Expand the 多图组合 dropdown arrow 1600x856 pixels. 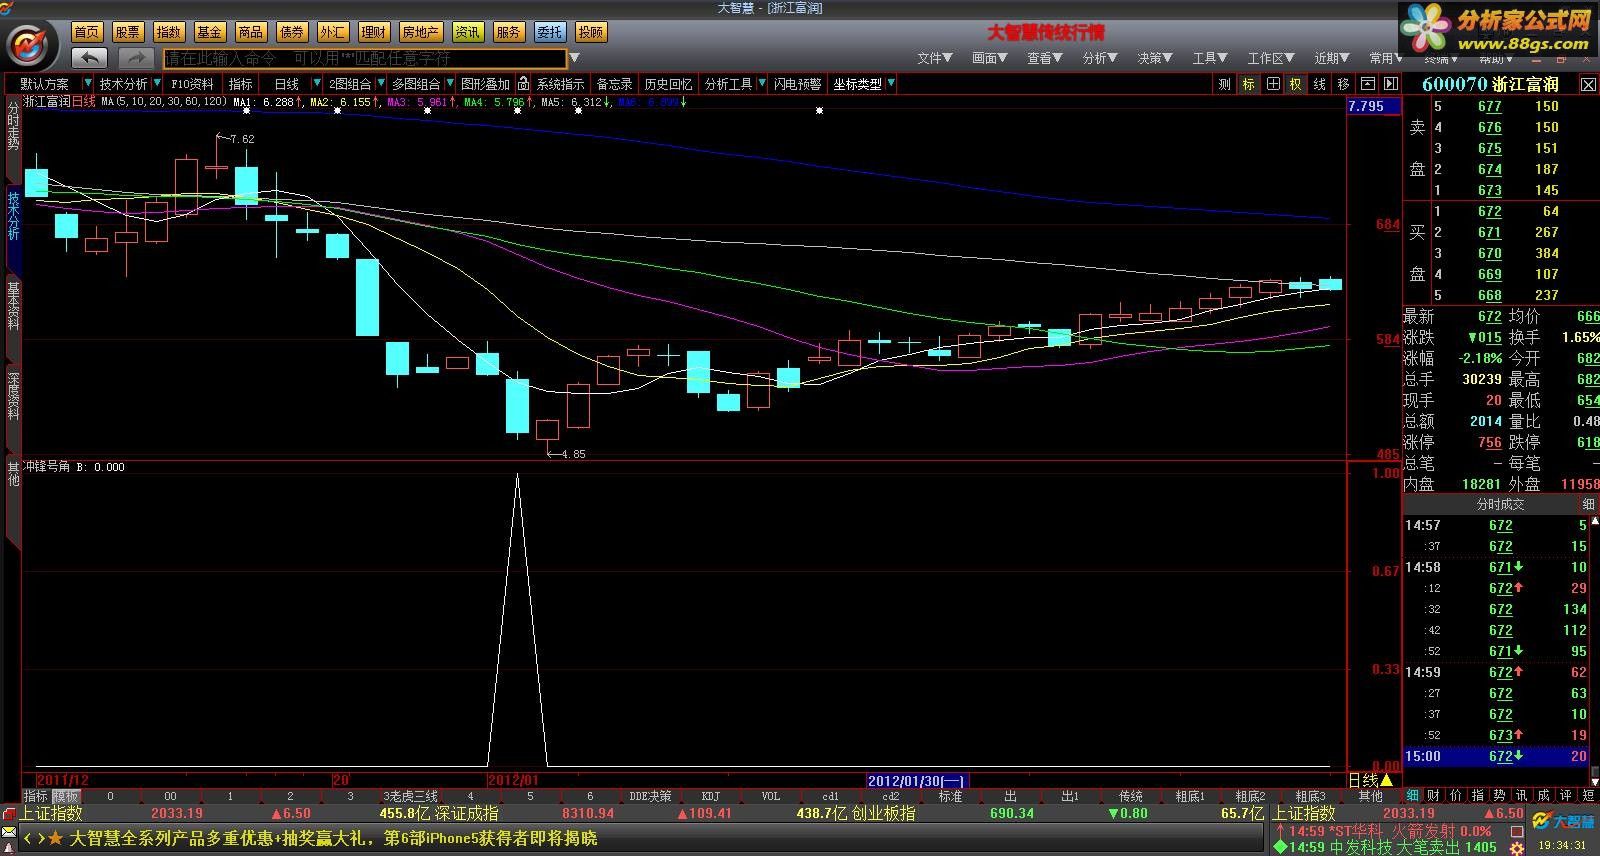[x=451, y=84]
